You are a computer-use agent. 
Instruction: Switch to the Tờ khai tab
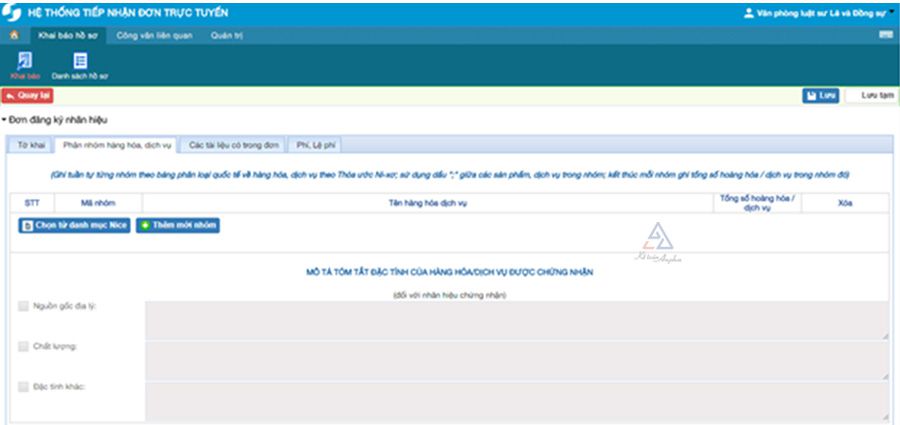tap(30, 145)
